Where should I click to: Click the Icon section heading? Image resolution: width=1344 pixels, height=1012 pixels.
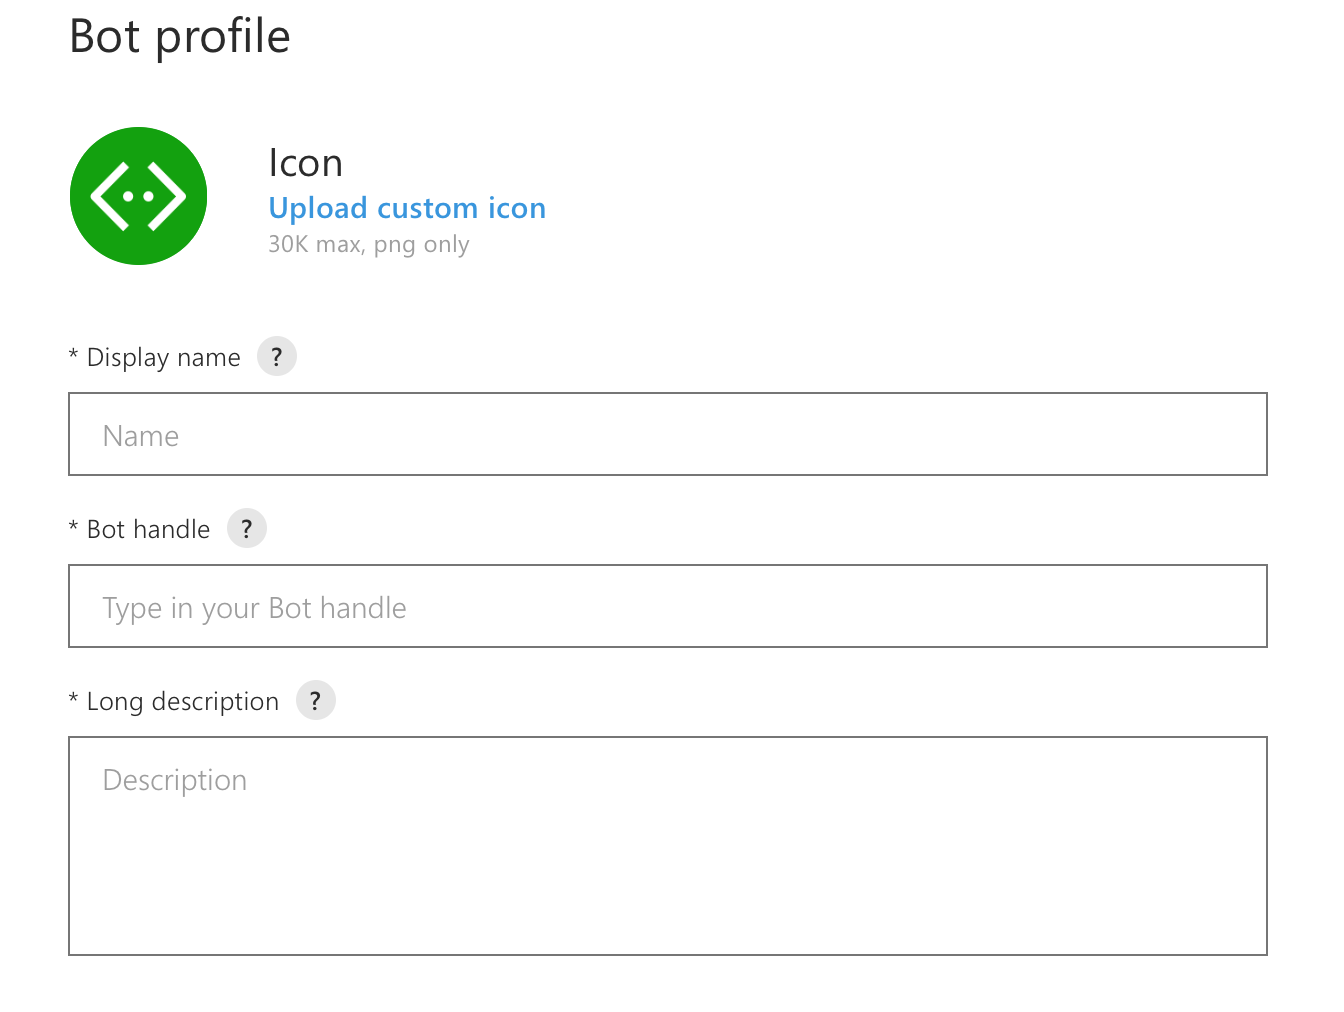click(305, 163)
